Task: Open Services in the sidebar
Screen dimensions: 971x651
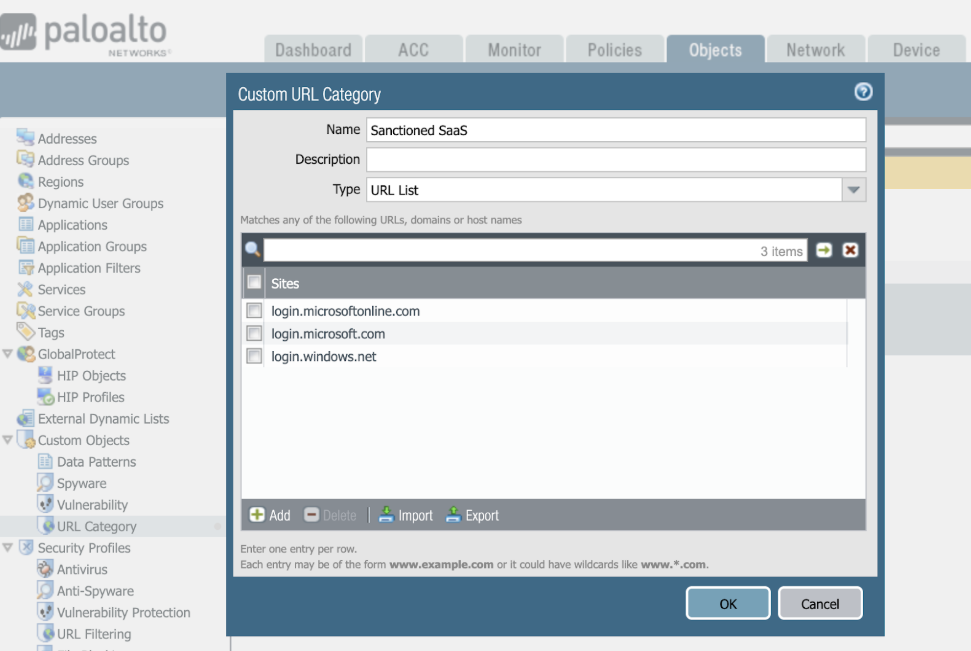Action: coord(61,290)
